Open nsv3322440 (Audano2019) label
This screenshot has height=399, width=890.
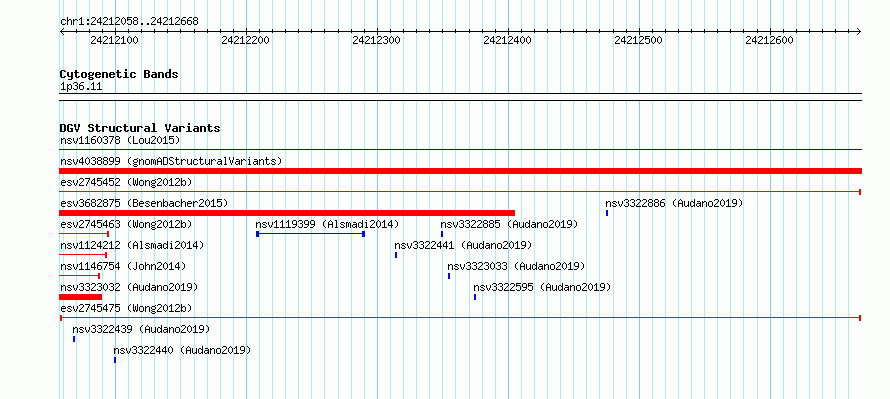pos(182,350)
